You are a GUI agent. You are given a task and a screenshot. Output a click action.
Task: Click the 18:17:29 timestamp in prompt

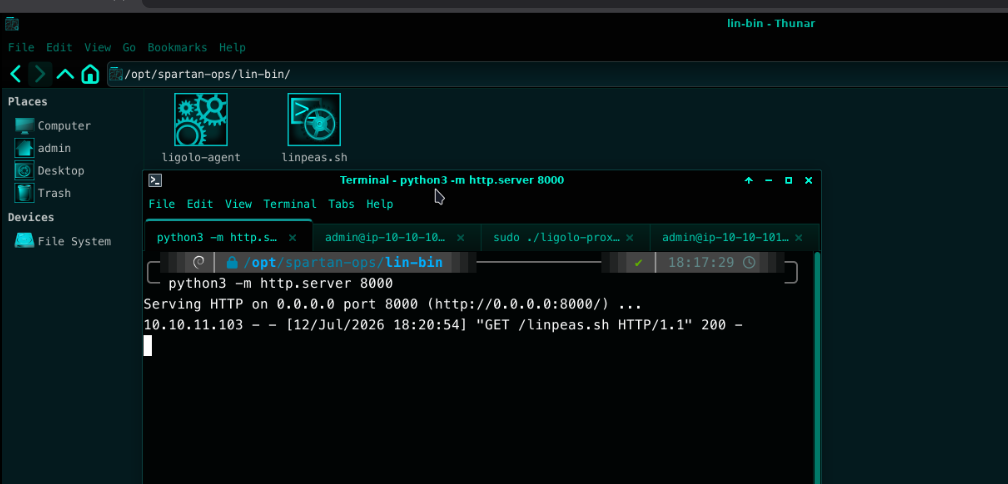tap(701, 262)
